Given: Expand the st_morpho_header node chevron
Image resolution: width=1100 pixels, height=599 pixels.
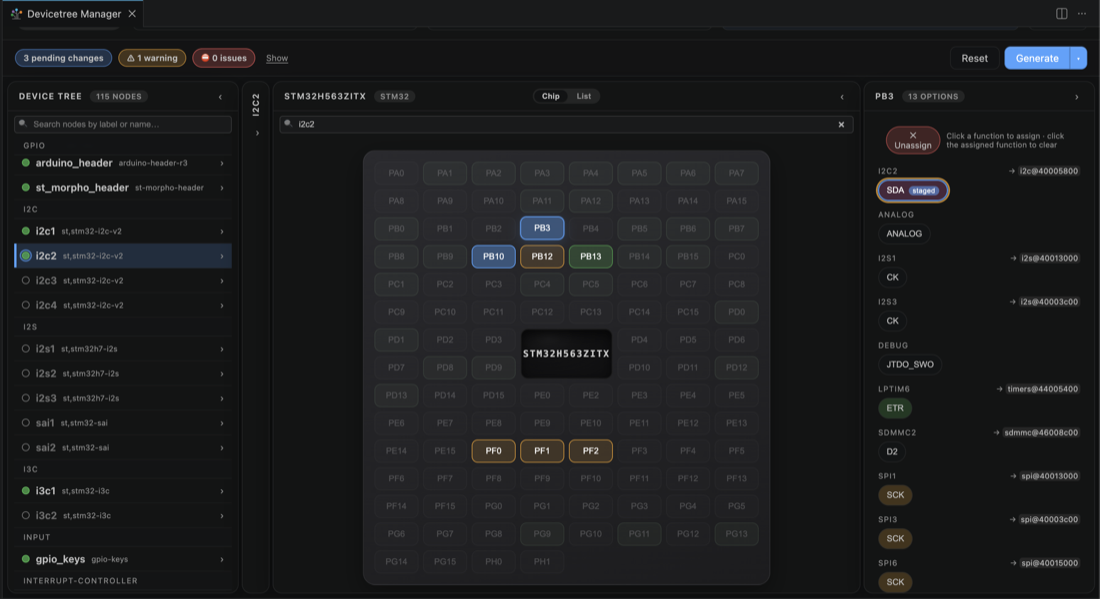Looking at the screenshot, I should pos(222,188).
